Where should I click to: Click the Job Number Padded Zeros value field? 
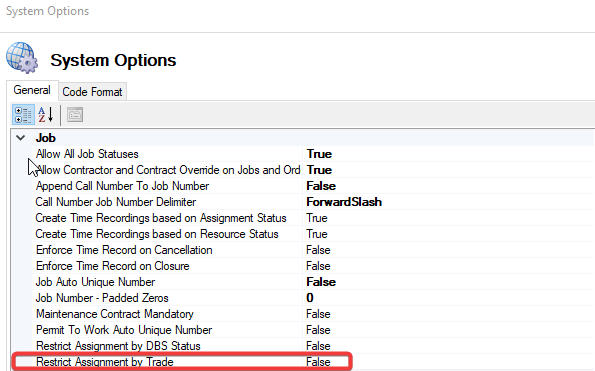pyautogui.click(x=449, y=298)
